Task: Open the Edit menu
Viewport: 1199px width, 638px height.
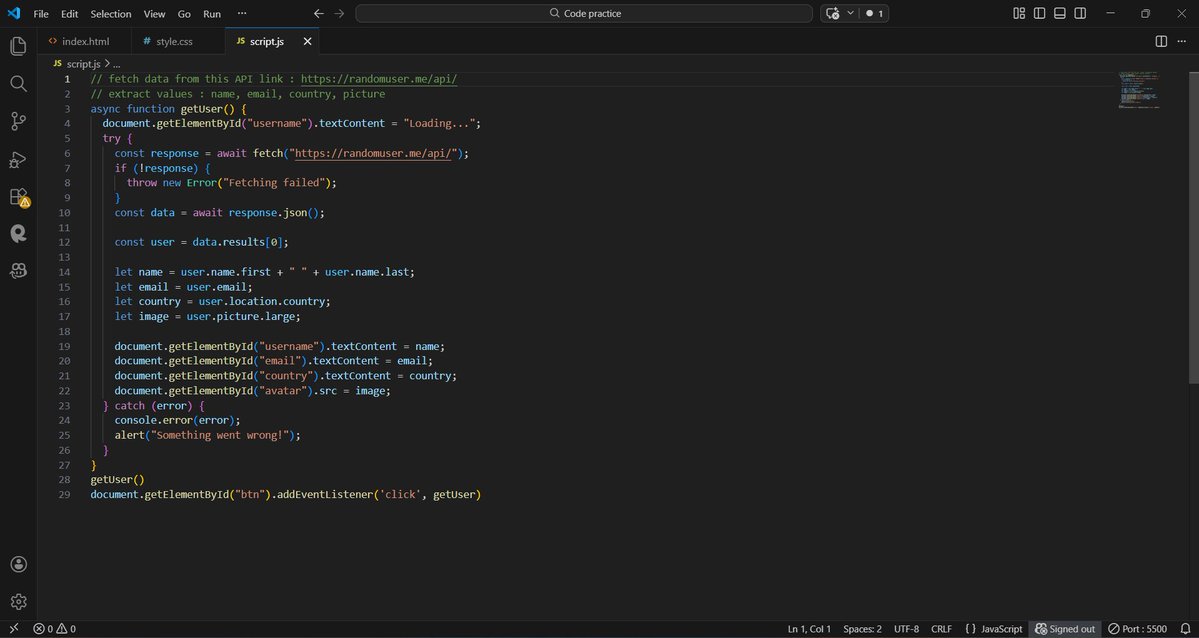Action: (x=70, y=14)
